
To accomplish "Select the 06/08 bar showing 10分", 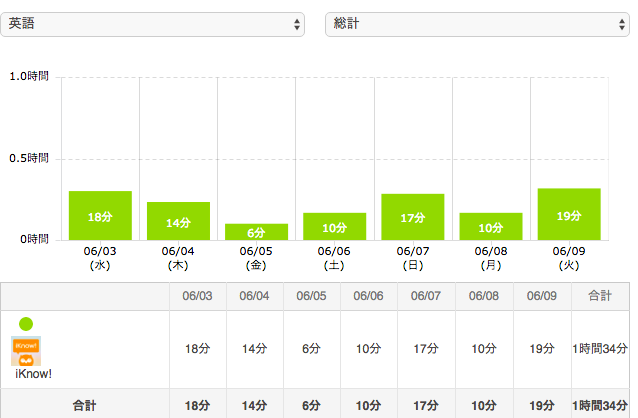I will pos(490,226).
